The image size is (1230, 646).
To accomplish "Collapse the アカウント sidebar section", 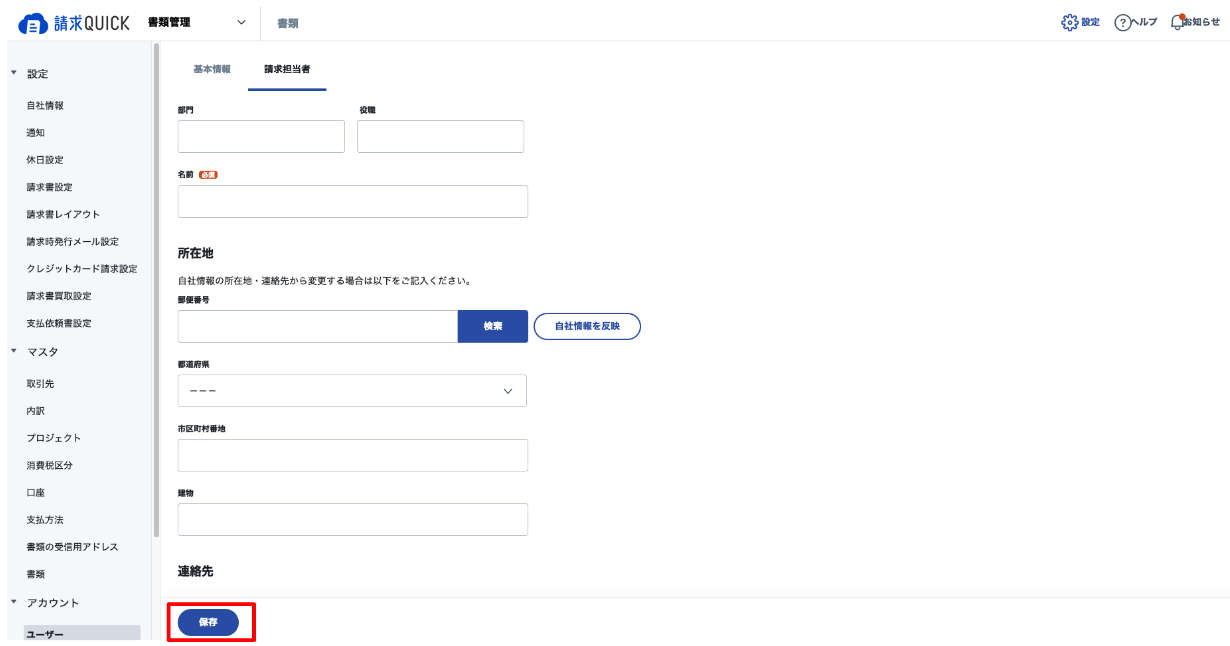I will click(x=14, y=603).
